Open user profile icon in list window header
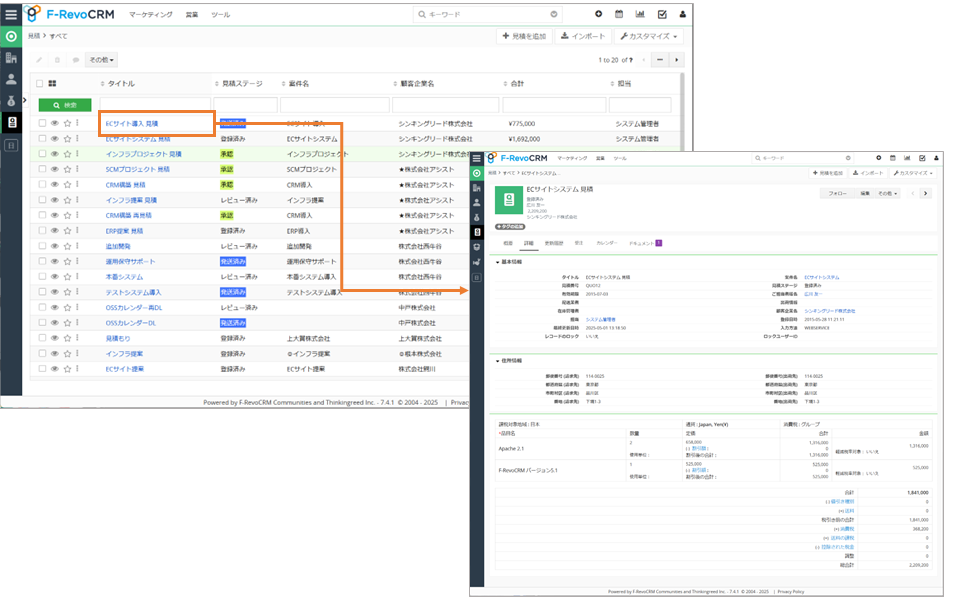The width and height of the screenshot is (960, 600). 683,14
